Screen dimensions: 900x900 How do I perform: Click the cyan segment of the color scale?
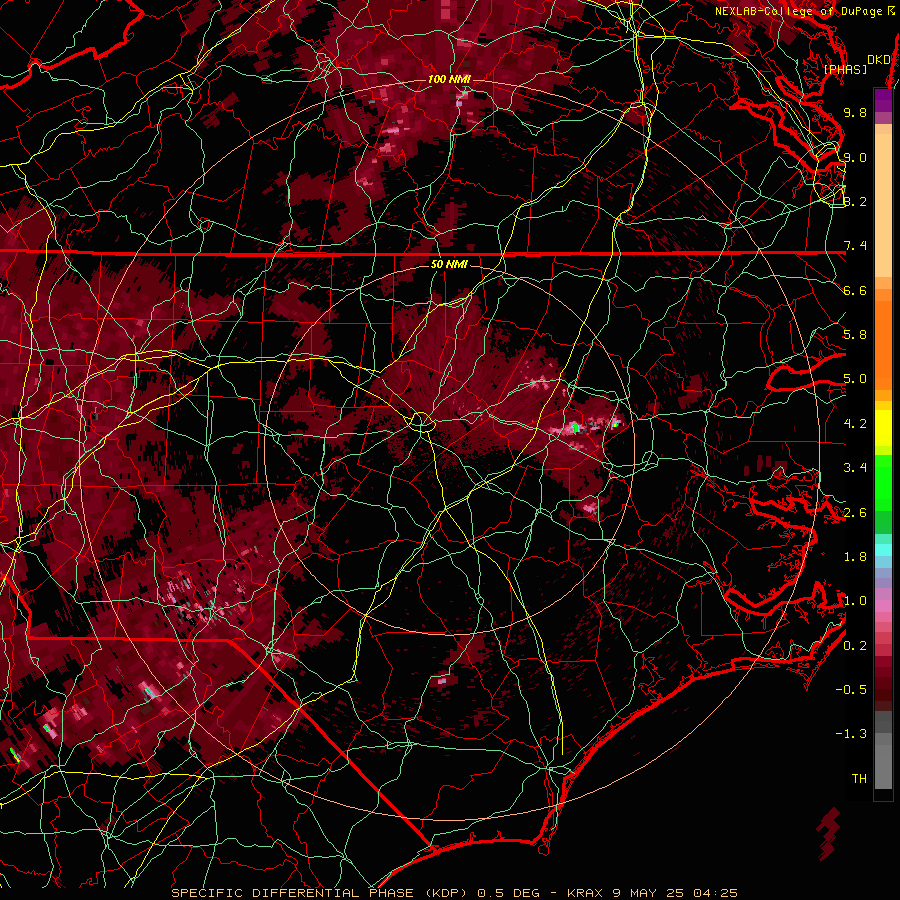click(883, 550)
